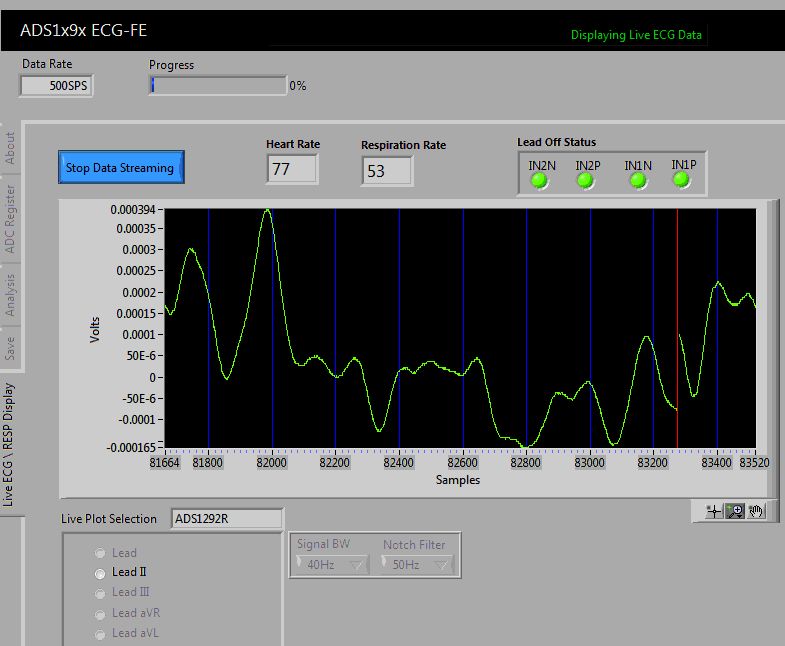Click the X-axis tick label 82400
This screenshot has width=785, height=646.
tap(399, 463)
